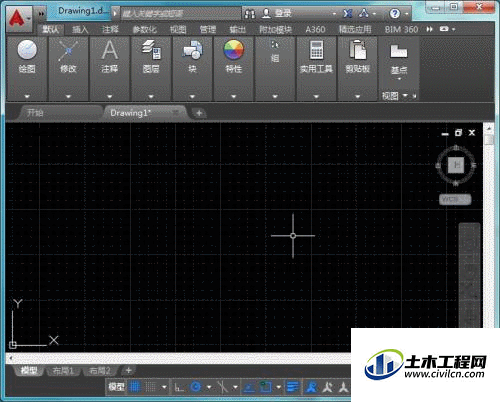The image size is (500, 402).
Task: Open the 剪贴板 clipboard panel icon
Action: coord(358,50)
